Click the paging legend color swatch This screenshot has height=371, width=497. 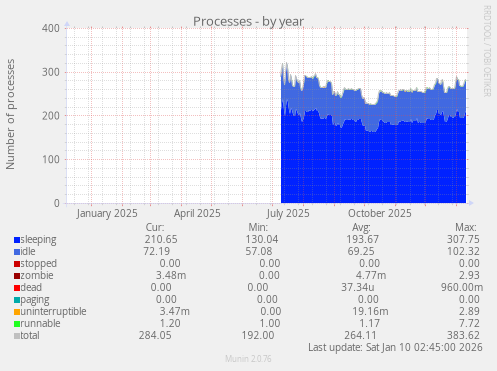click(x=17, y=300)
